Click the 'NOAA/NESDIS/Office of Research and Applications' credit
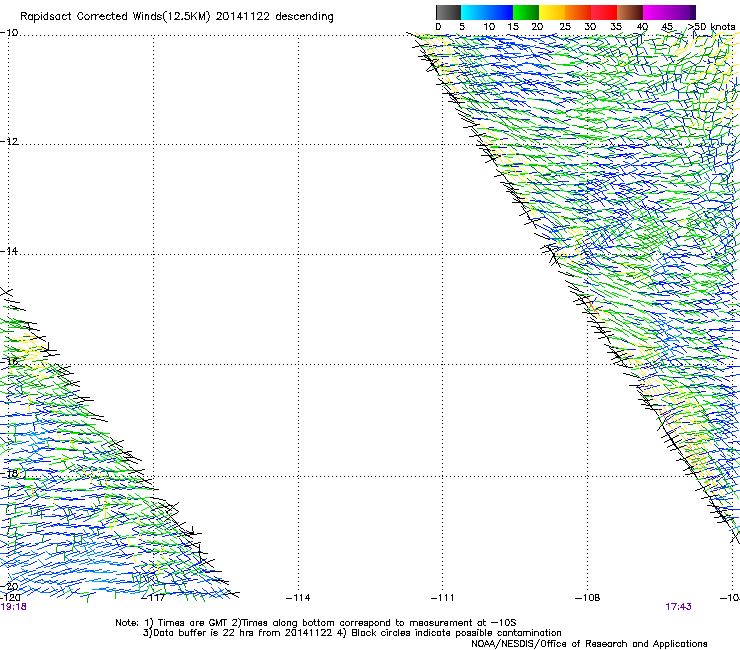The image size is (740, 650). click(589, 644)
